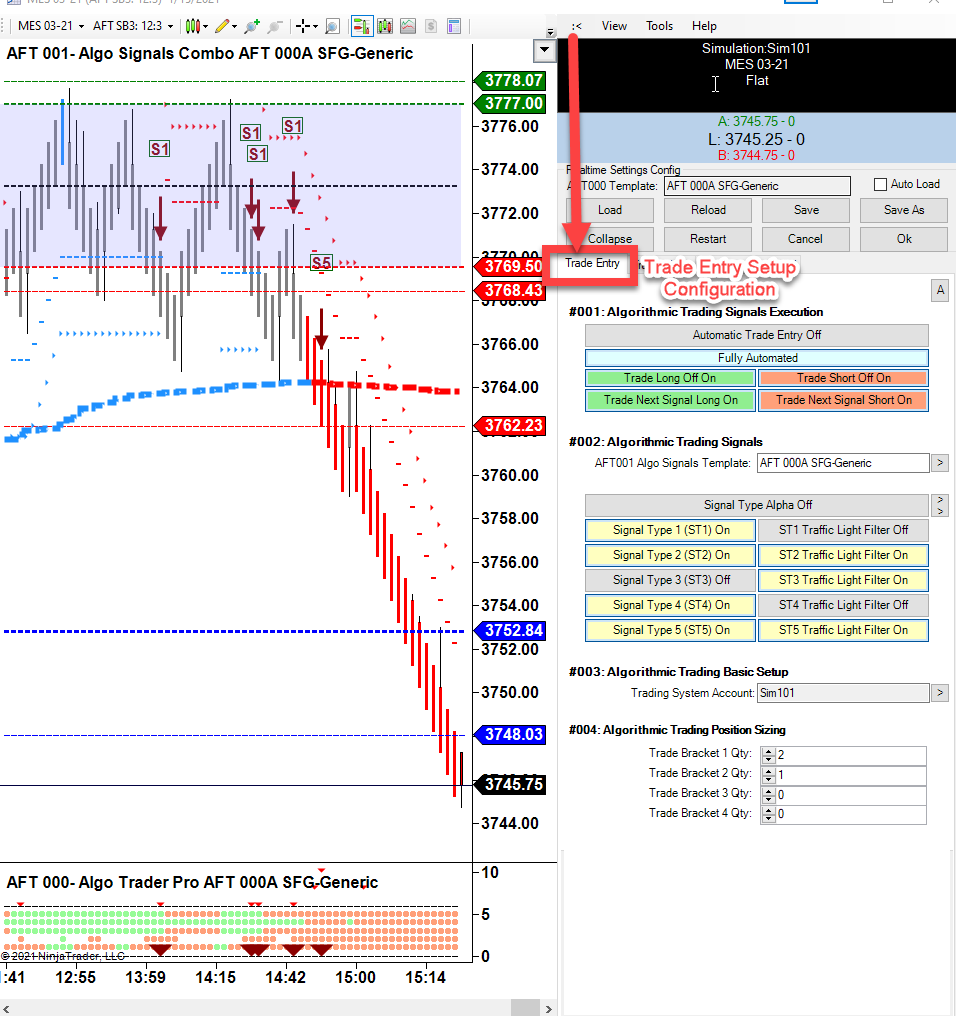Viewport: 956px width, 1016px height.
Task: Switch to the Trade Entry tab
Action: pos(591,264)
